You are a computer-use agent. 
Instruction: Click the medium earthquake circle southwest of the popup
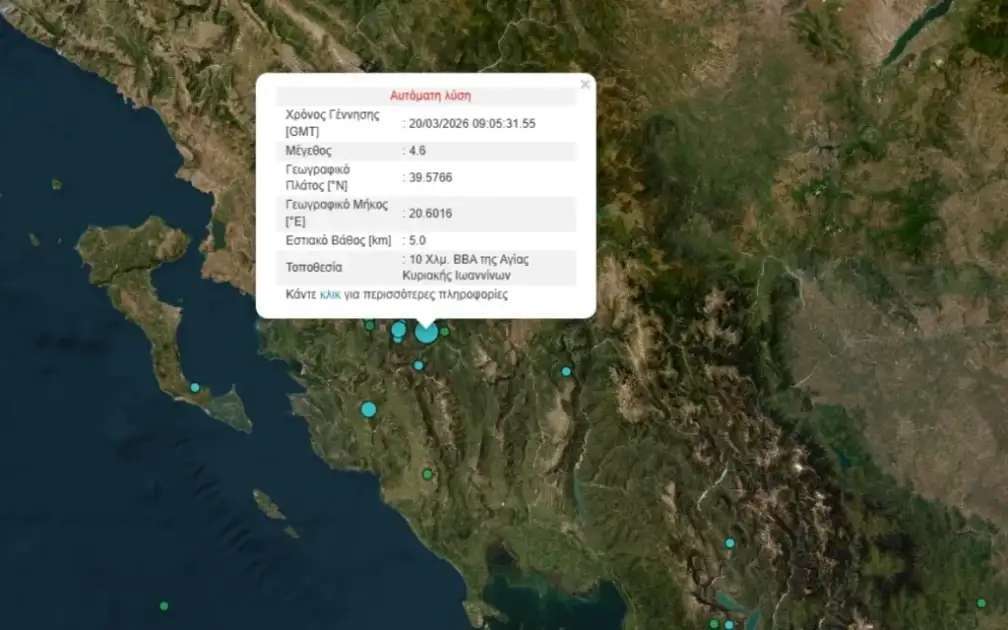(368, 410)
